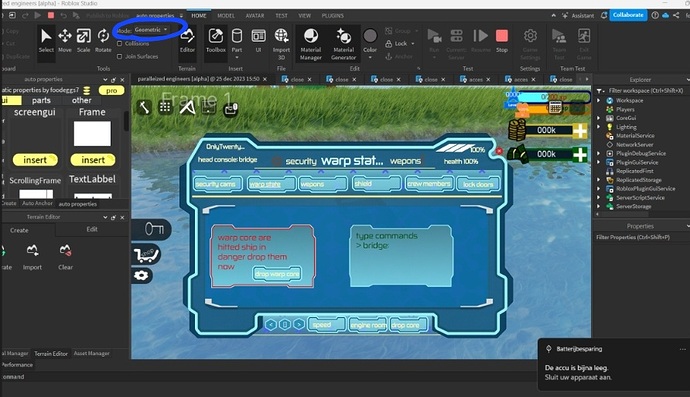Toggle the Collisions checkbox
The image size is (690, 397).
(119, 44)
